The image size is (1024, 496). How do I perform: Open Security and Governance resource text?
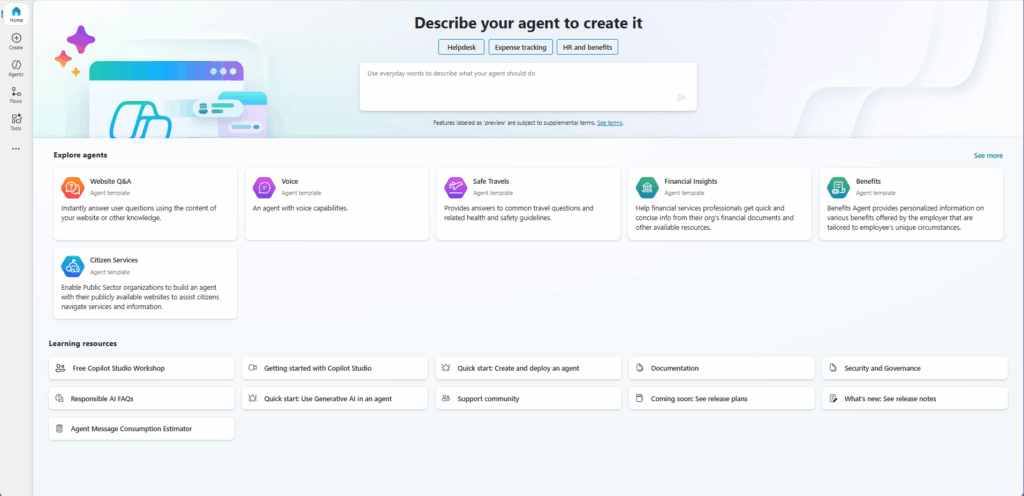pos(882,368)
